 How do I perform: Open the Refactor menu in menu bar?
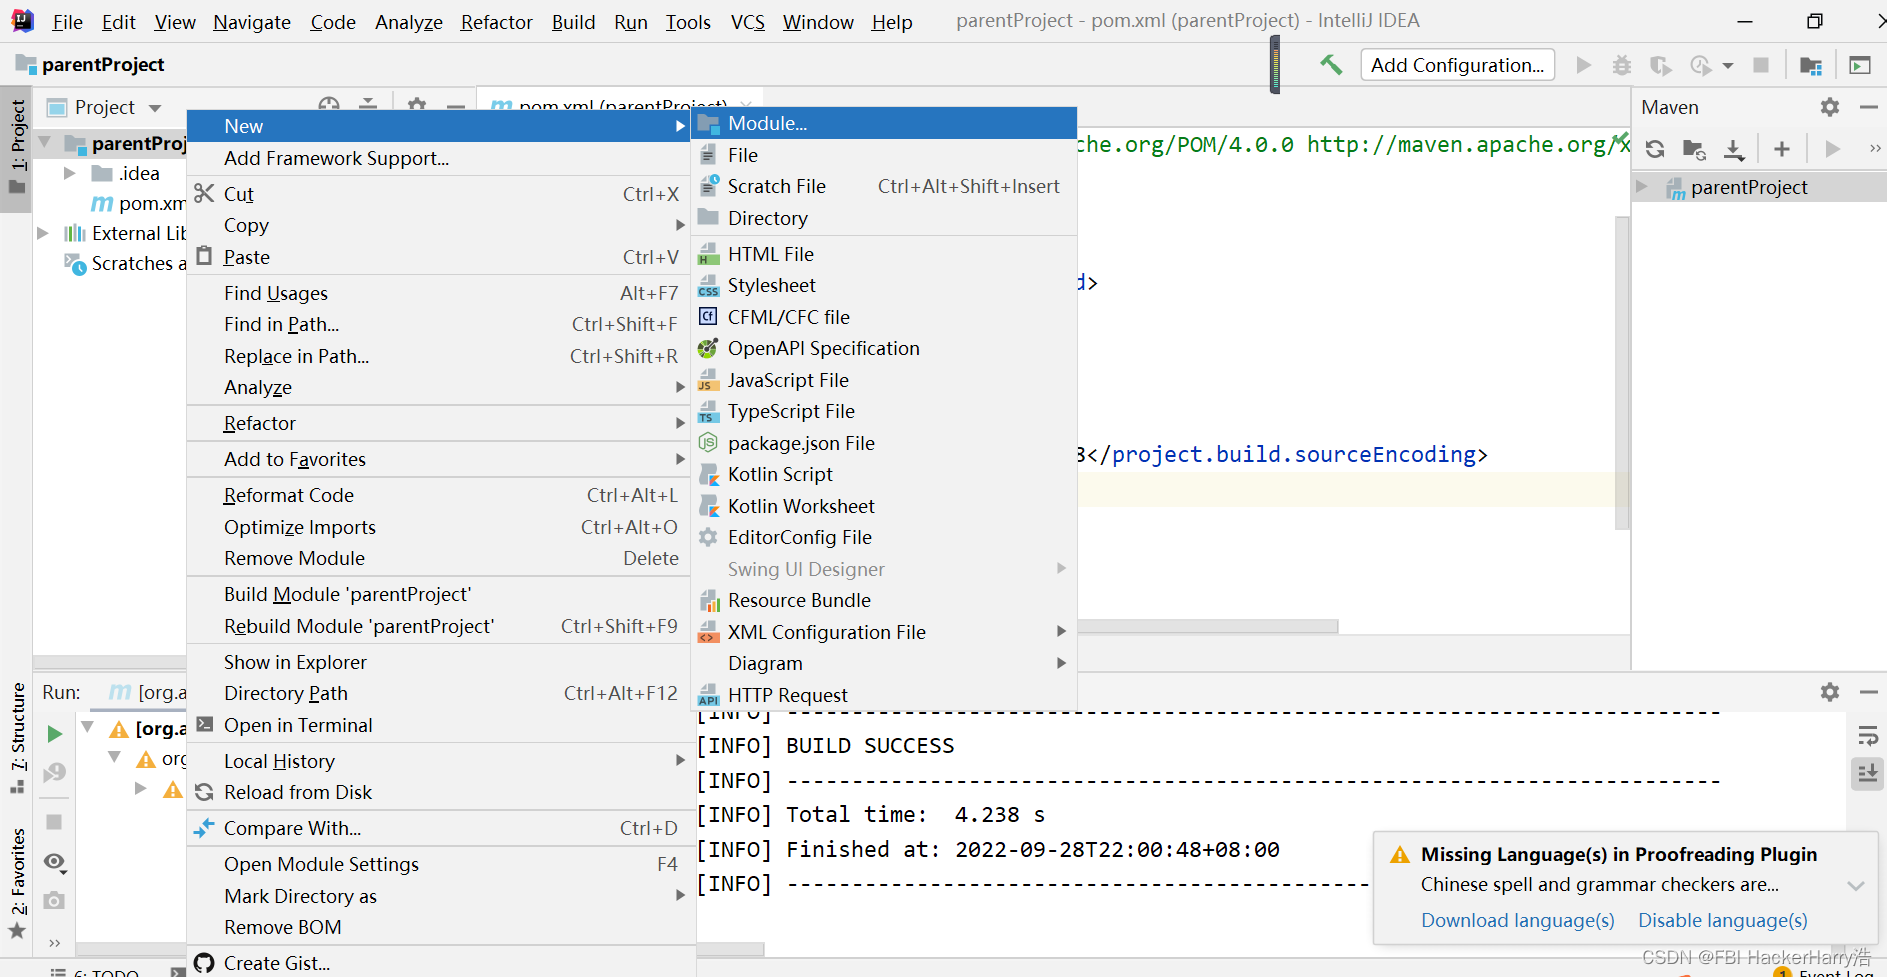tap(496, 21)
